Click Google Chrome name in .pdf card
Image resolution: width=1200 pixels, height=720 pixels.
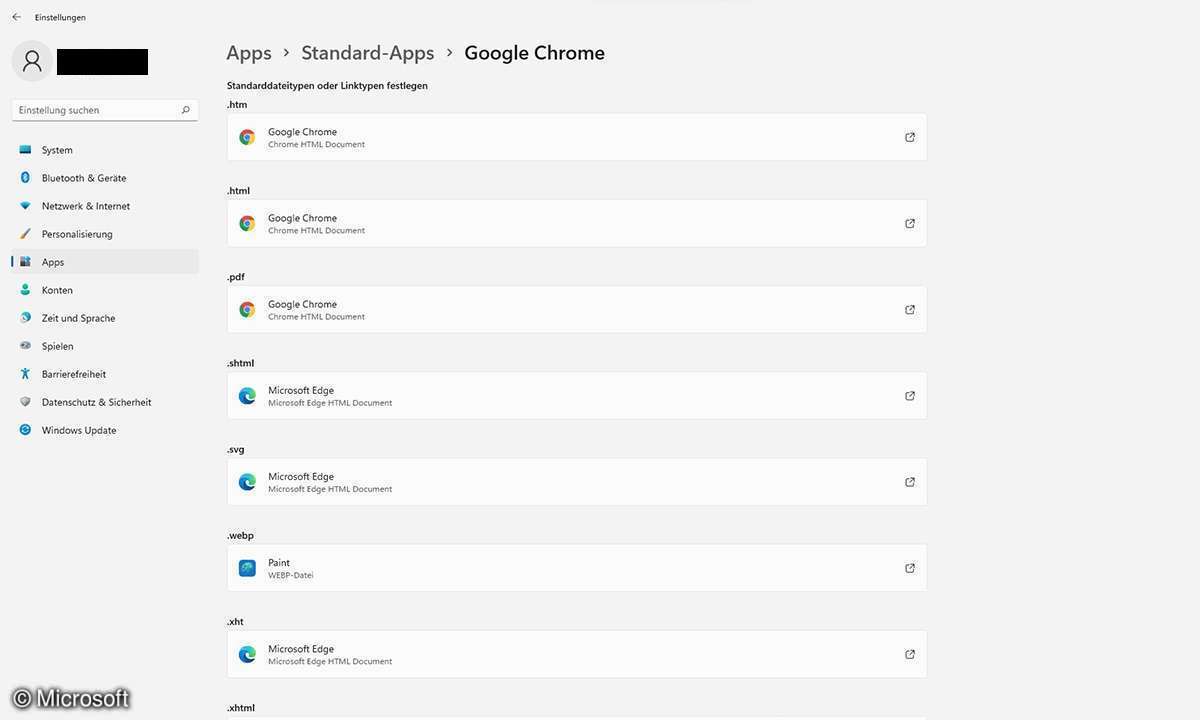pyautogui.click(x=302, y=304)
